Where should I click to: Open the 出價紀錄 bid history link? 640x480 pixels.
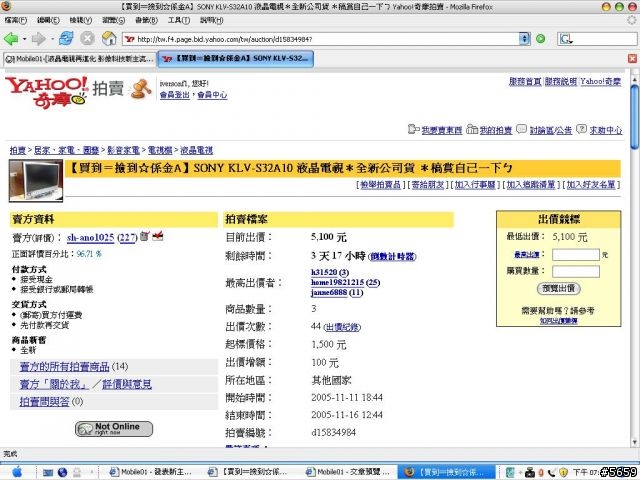[x=342, y=327]
